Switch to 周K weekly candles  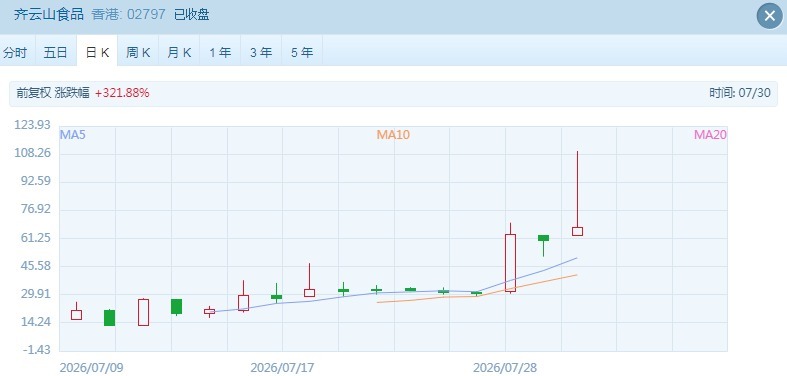coord(138,52)
